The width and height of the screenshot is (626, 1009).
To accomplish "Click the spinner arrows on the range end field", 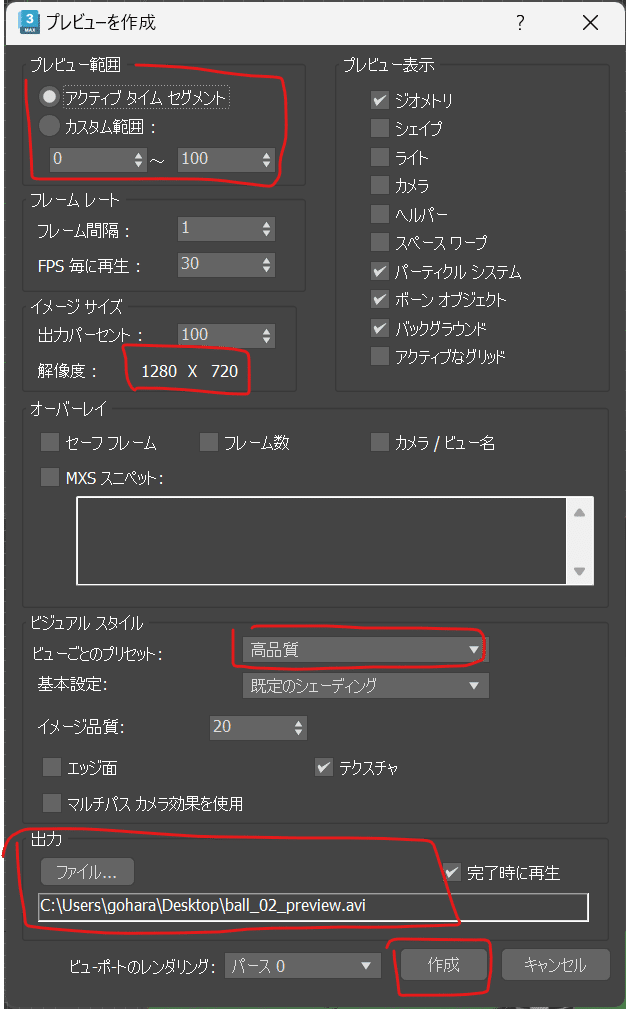I will (x=267, y=160).
